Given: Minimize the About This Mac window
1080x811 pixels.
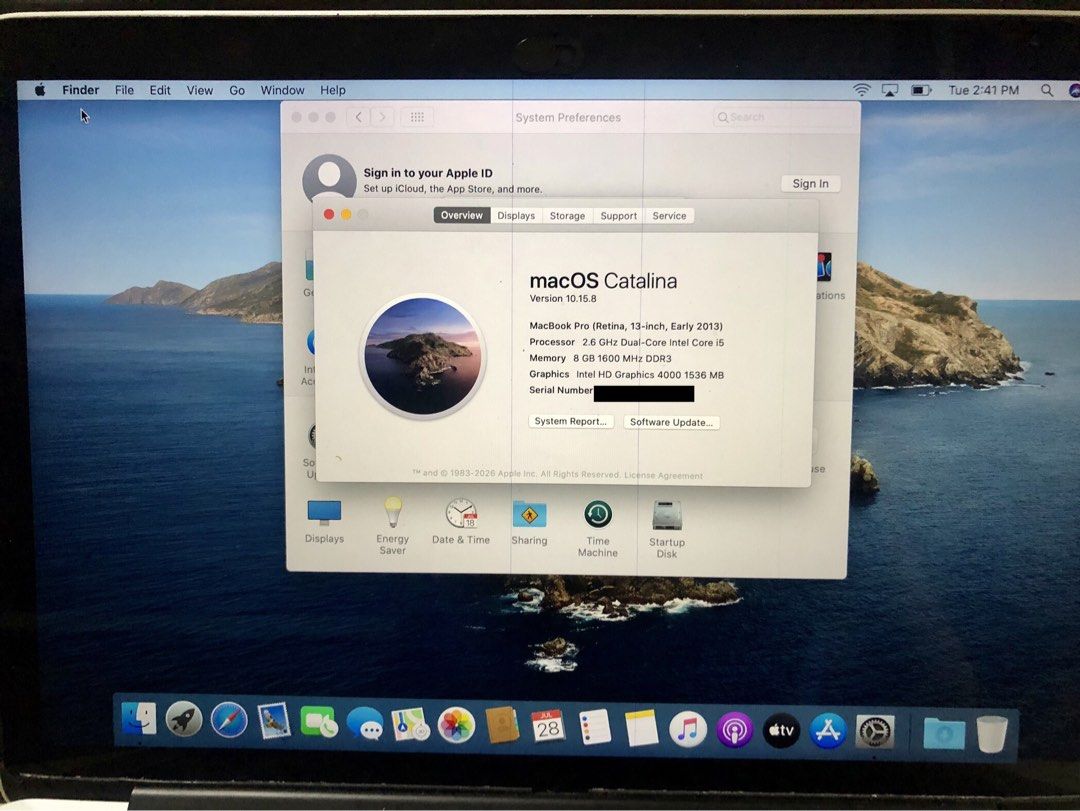Looking at the screenshot, I should pyautogui.click(x=346, y=214).
